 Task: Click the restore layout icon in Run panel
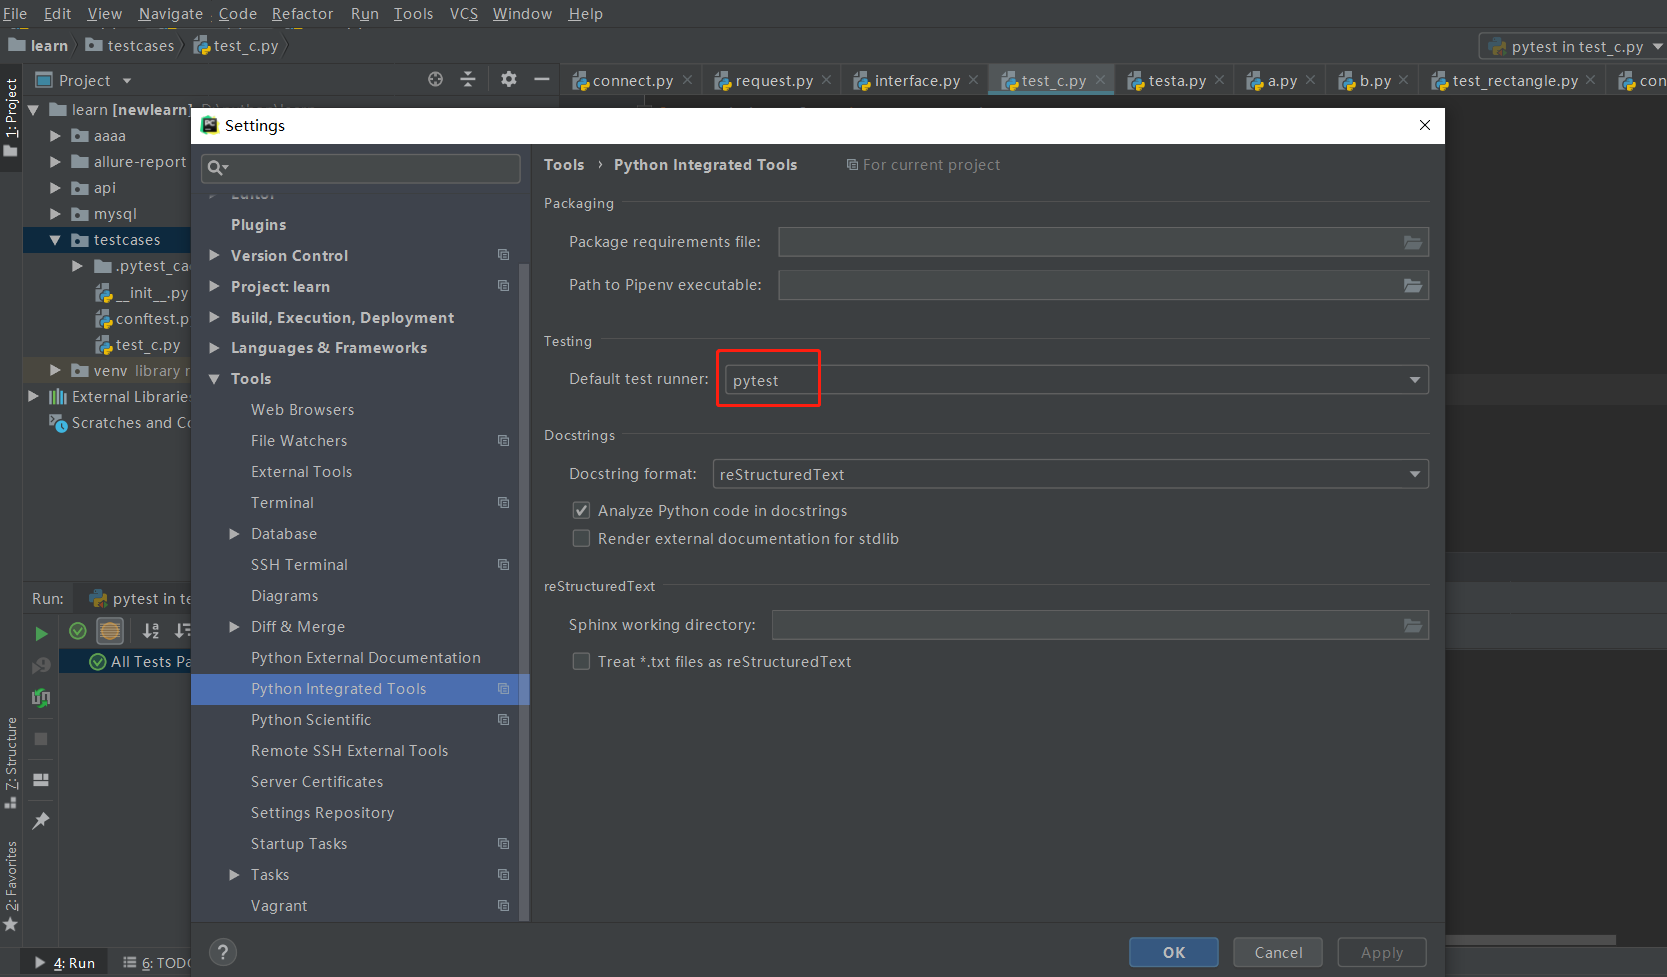click(x=41, y=779)
